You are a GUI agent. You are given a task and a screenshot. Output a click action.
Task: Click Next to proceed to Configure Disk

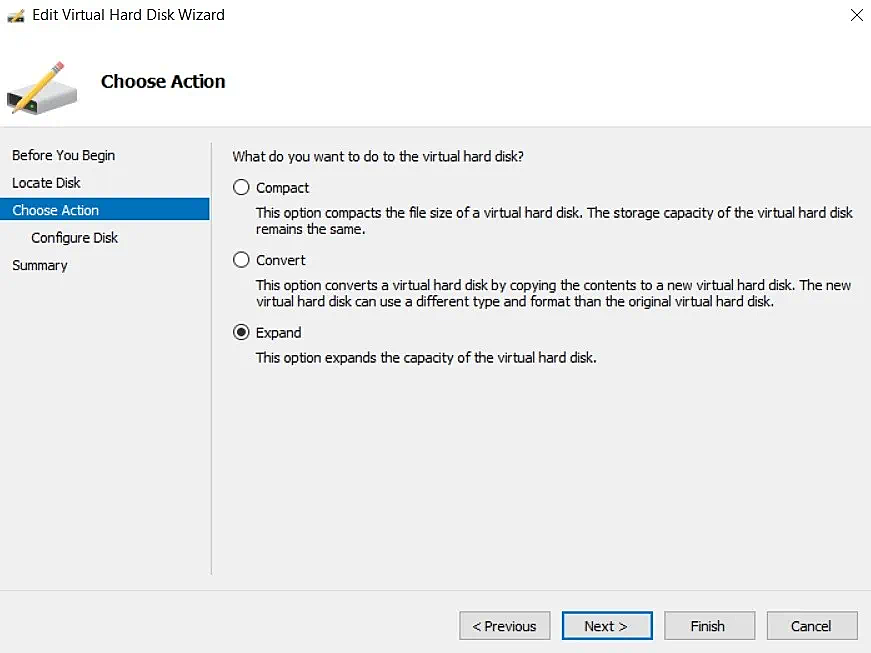click(607, 625)
